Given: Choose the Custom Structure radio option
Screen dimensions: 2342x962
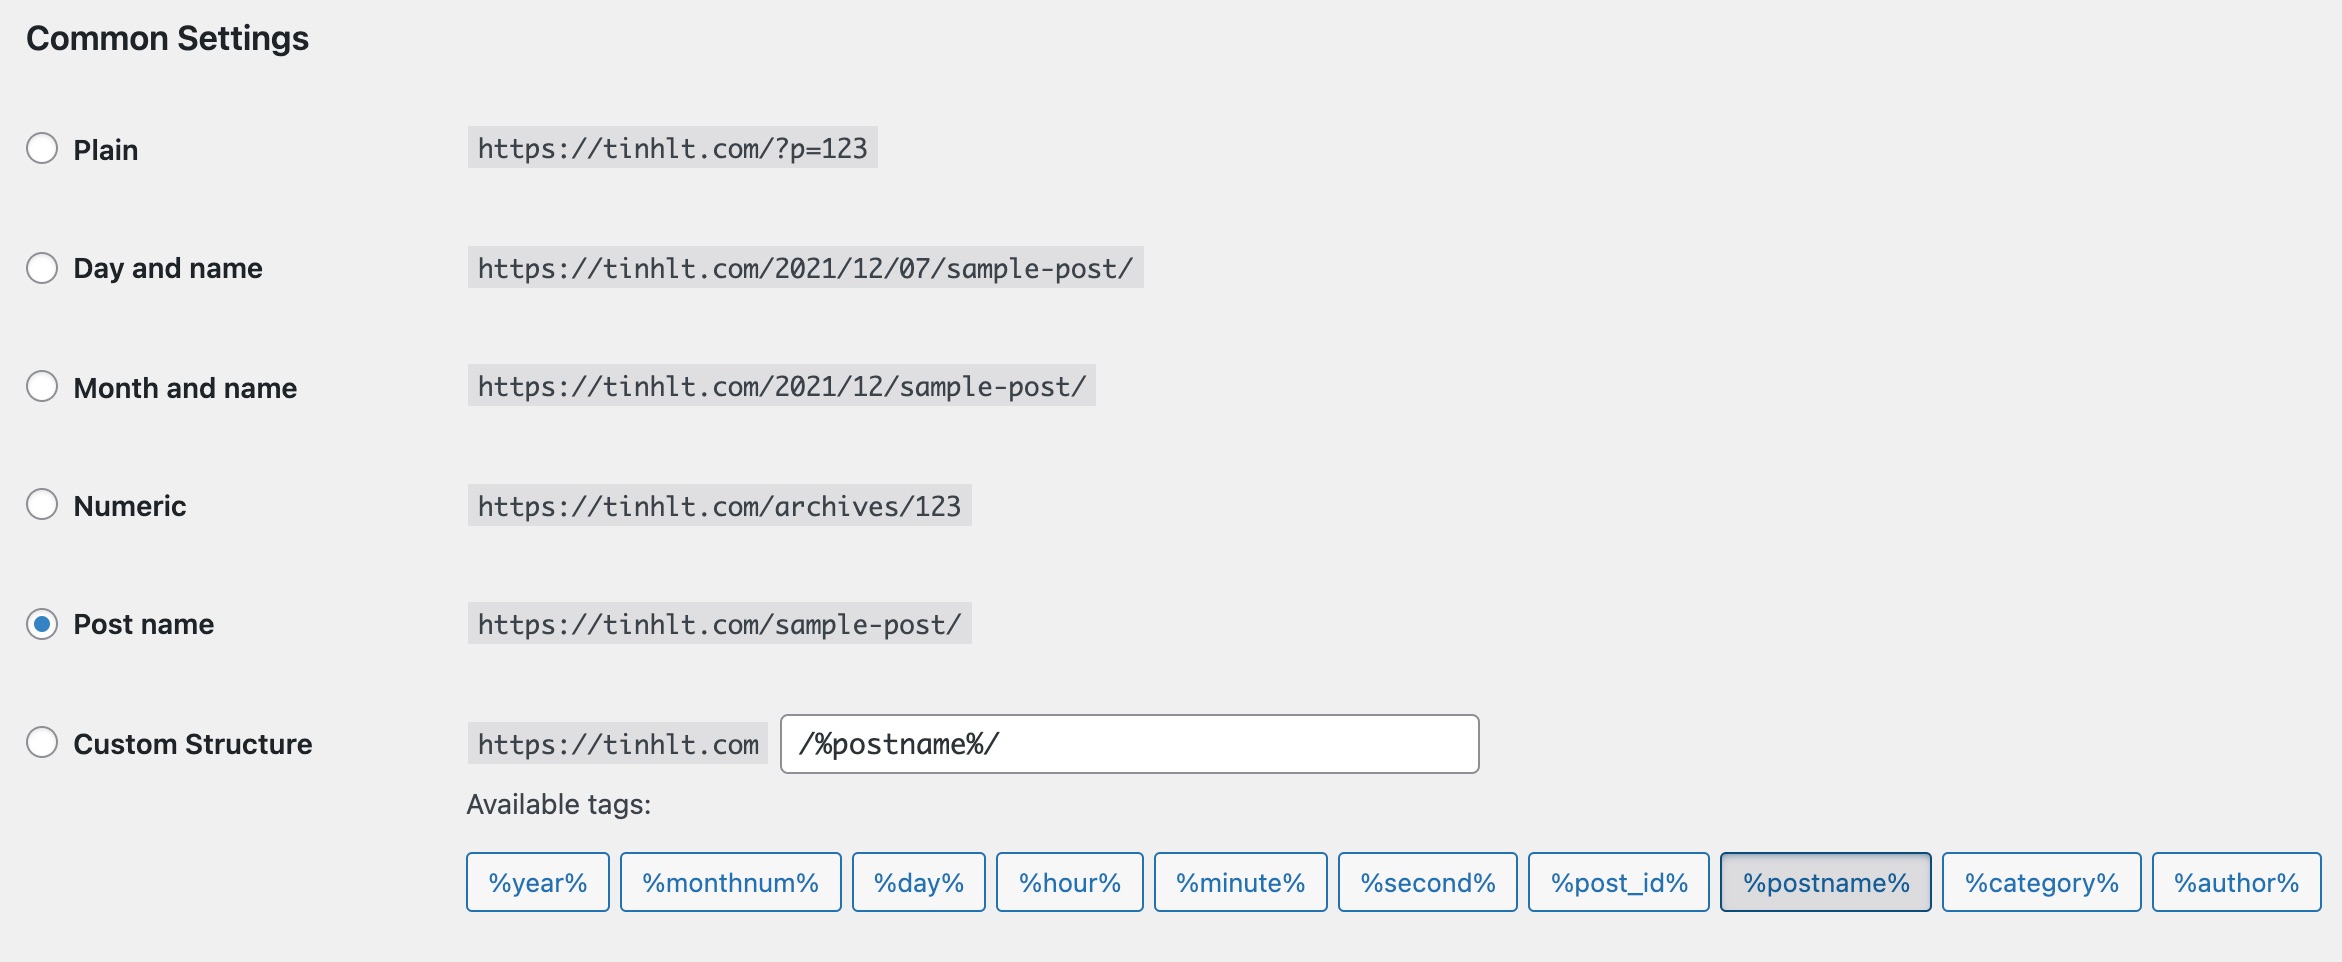Looking at the screenshot, I should click(x=42, y=742).
